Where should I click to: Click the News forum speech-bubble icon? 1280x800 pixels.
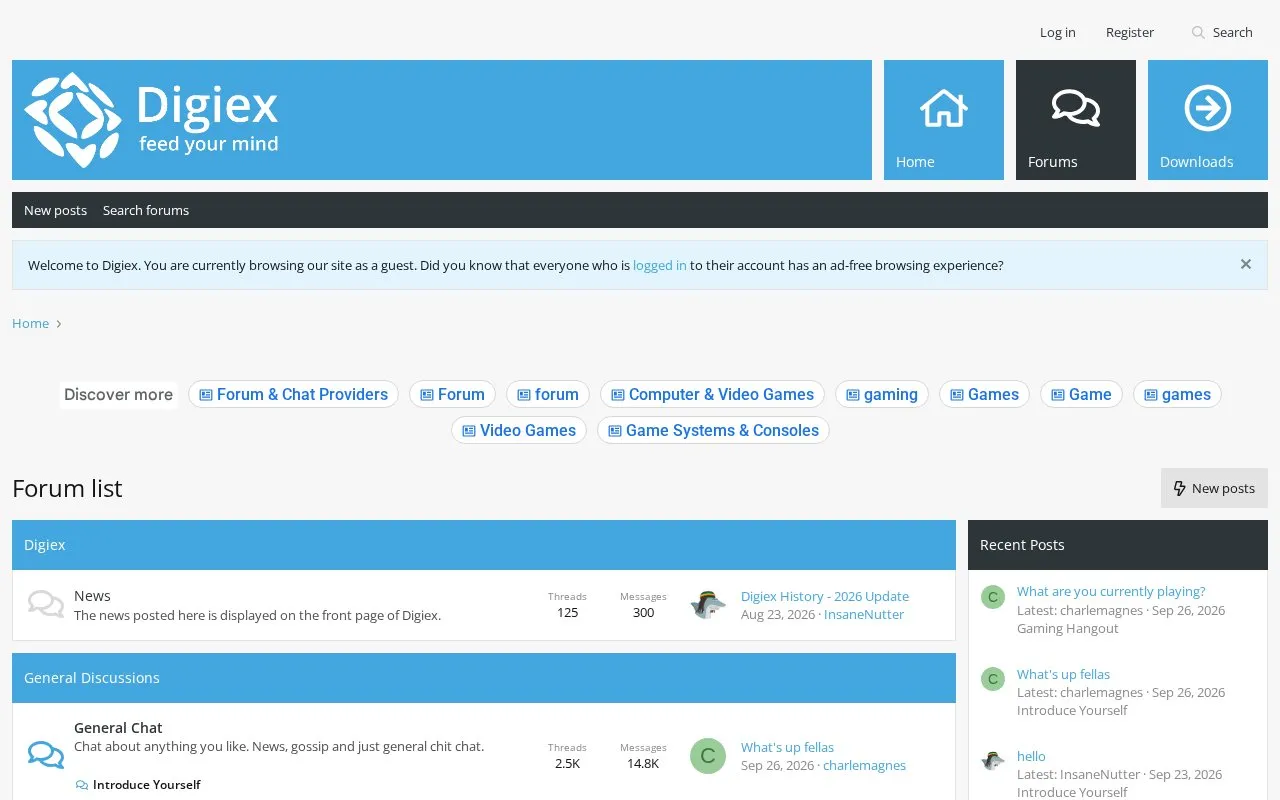(45, 604)
